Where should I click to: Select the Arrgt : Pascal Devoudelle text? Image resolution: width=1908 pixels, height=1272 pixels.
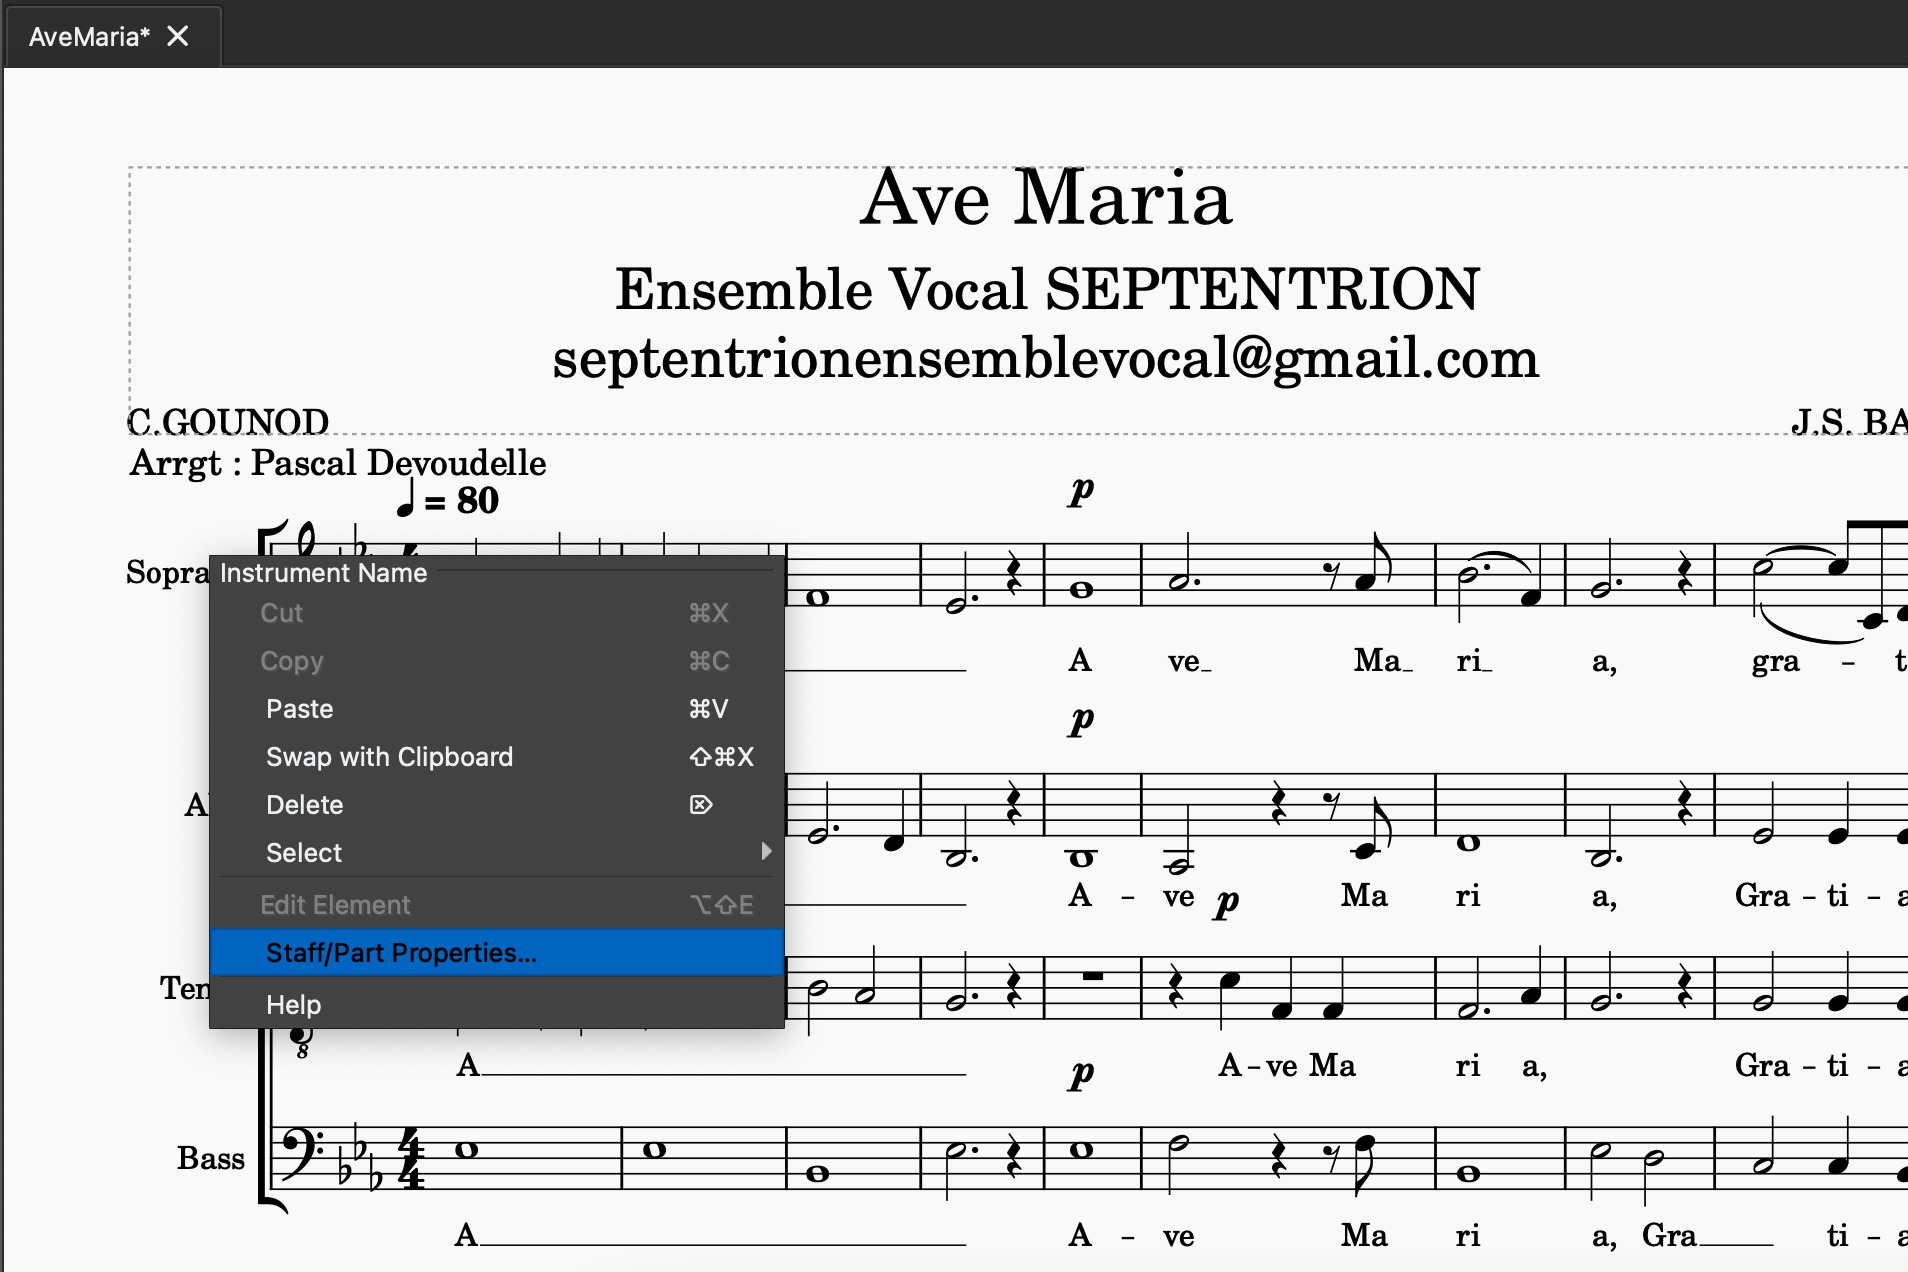pos(338,463)
